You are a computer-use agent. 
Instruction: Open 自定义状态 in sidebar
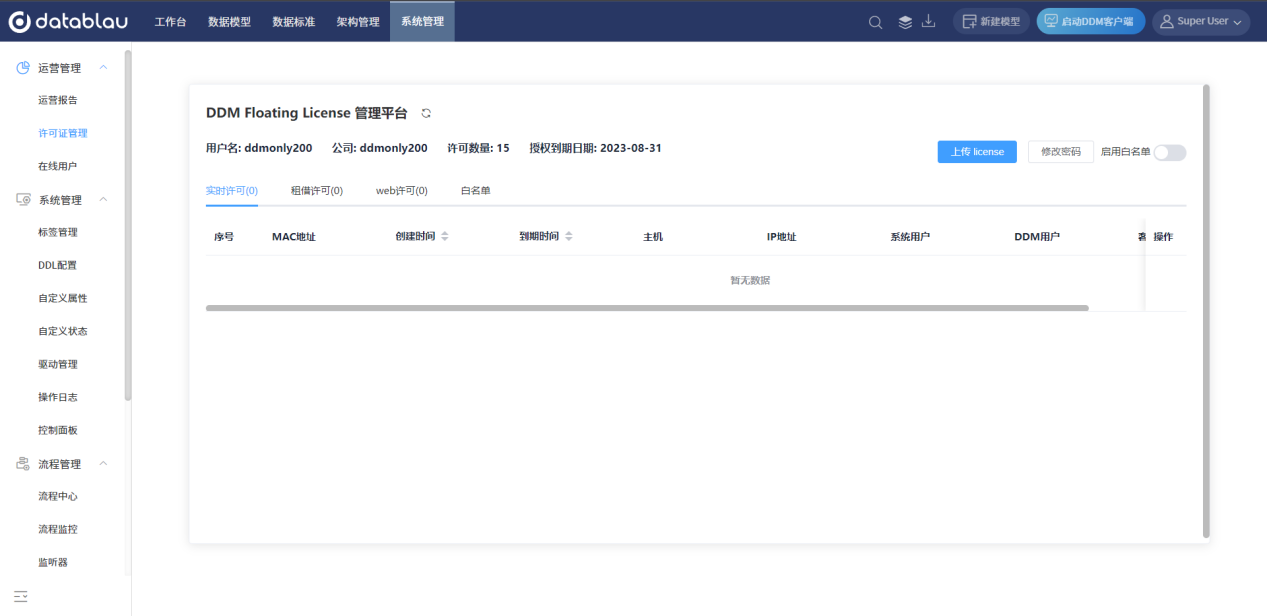[63, 331]
